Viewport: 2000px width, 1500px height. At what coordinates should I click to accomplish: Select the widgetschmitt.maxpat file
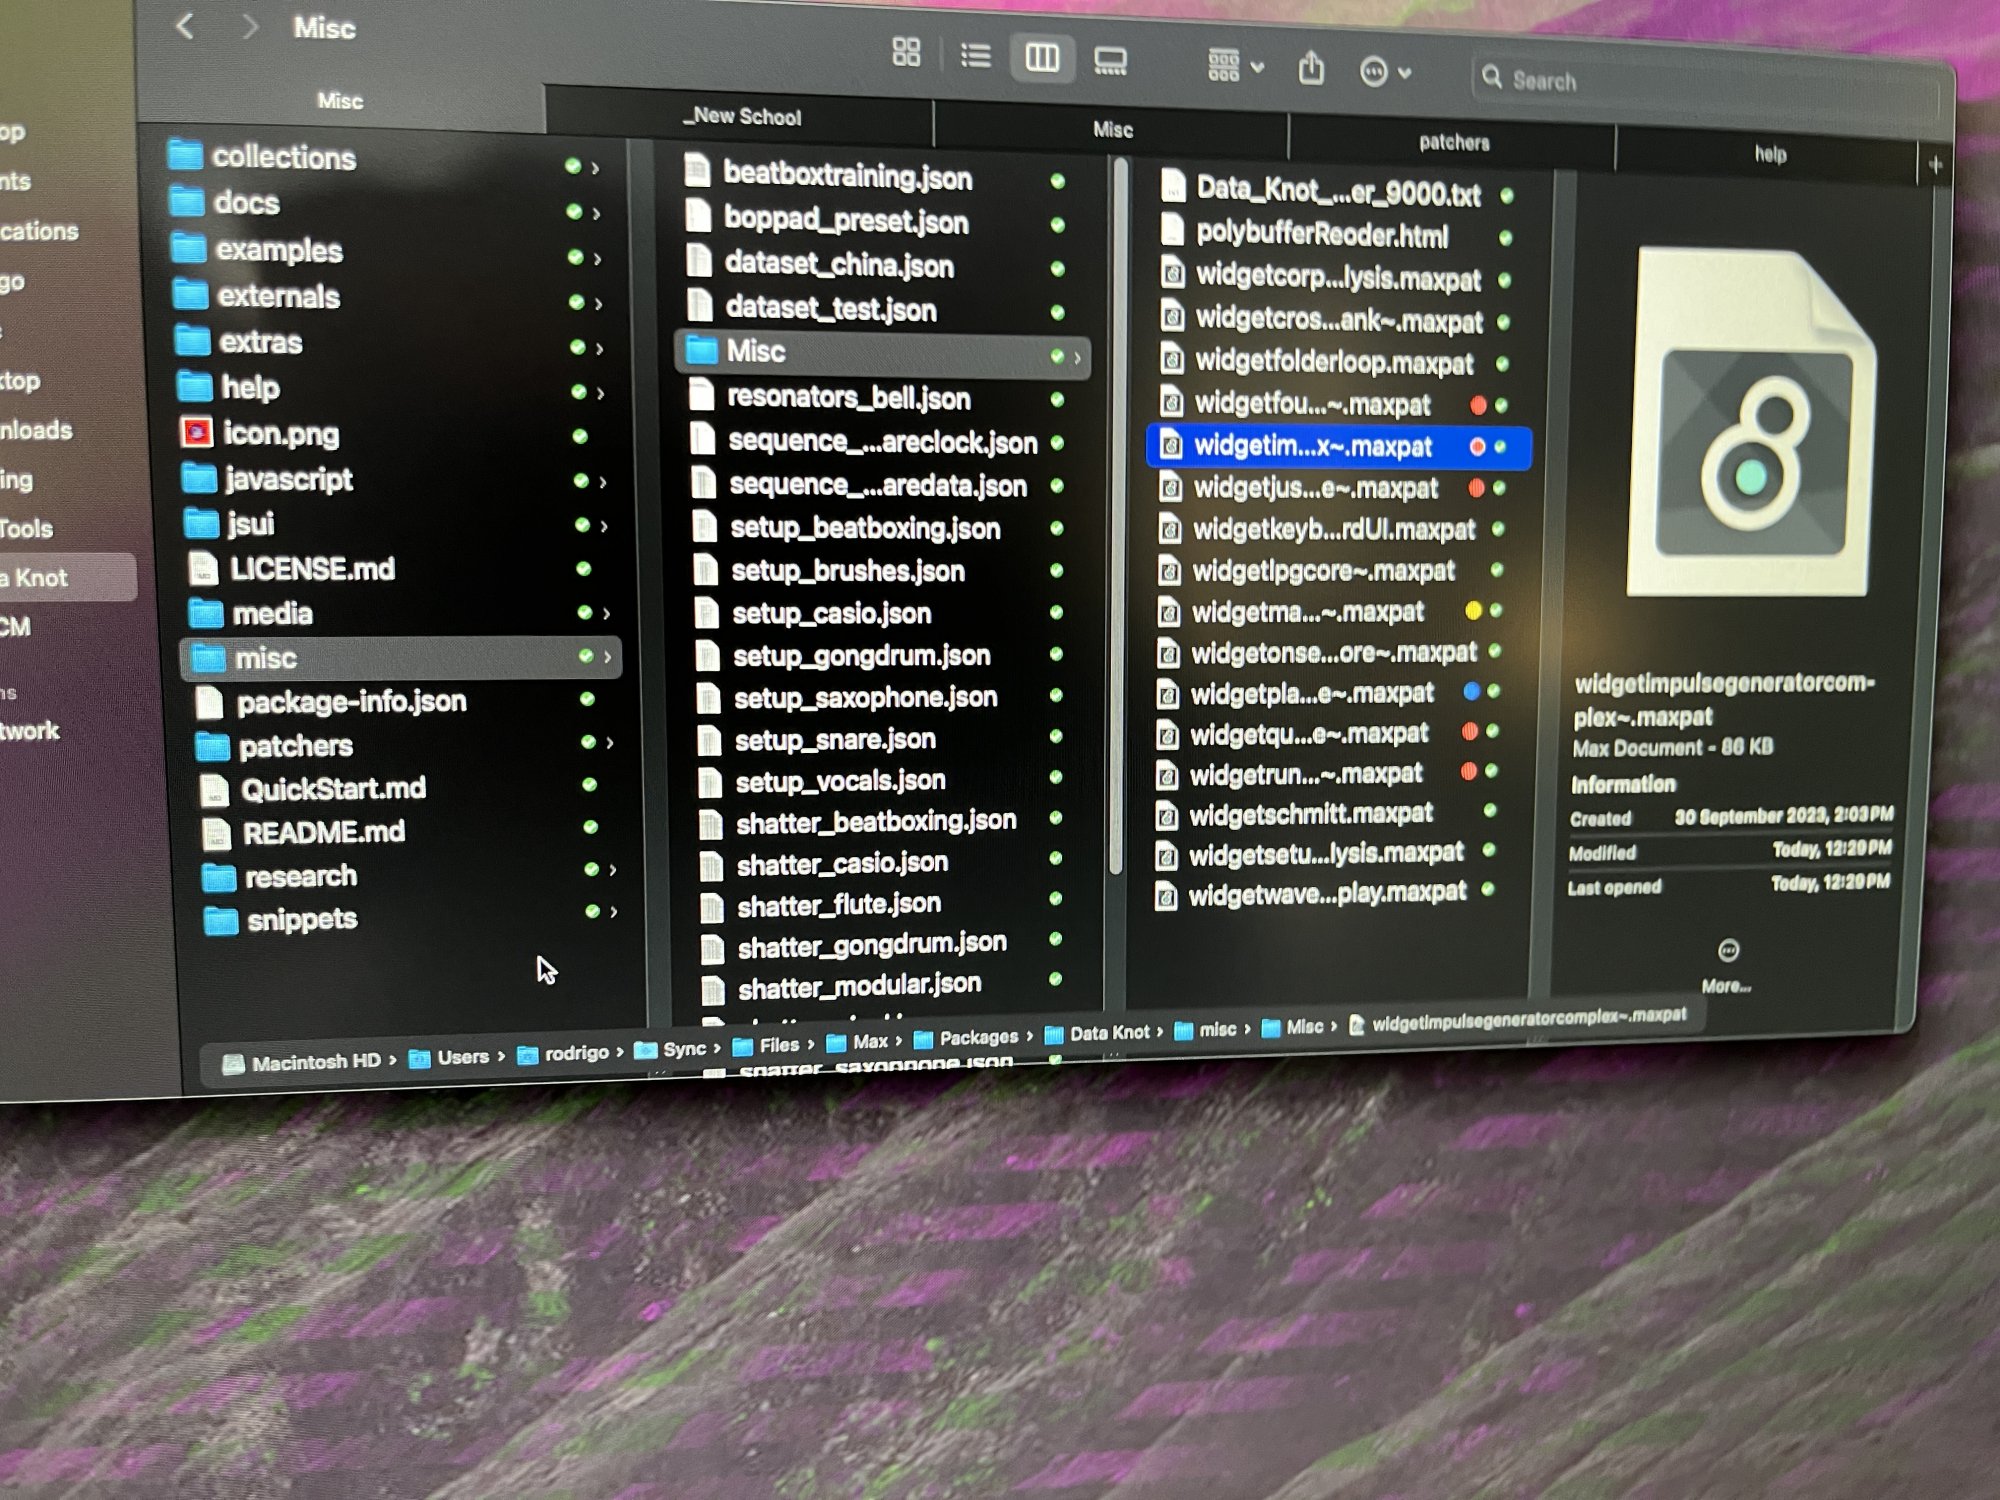(x=1309, y=814)
